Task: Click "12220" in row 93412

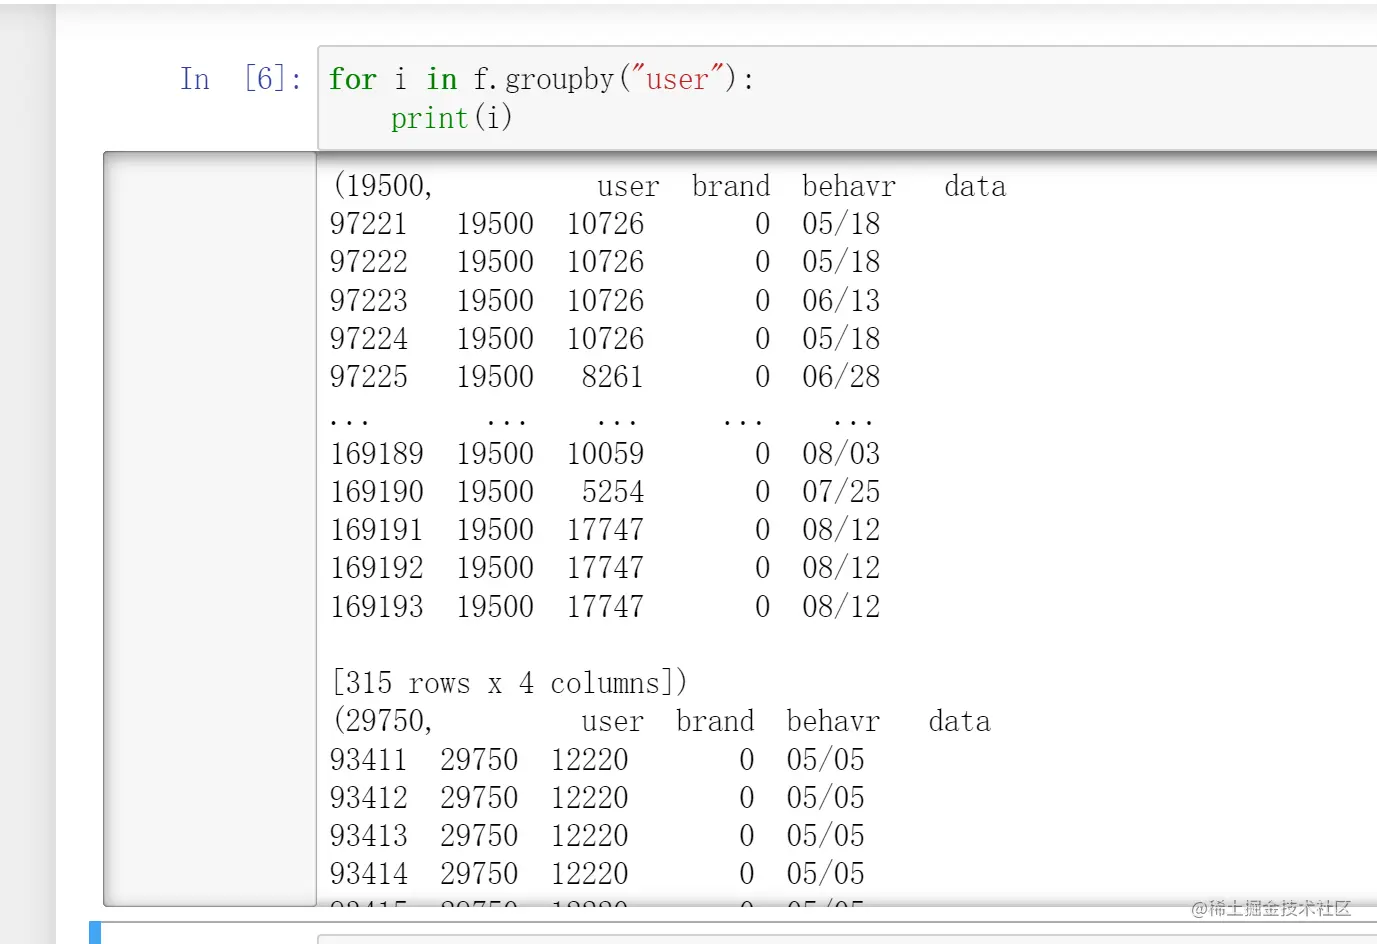Action: (590, 797)
